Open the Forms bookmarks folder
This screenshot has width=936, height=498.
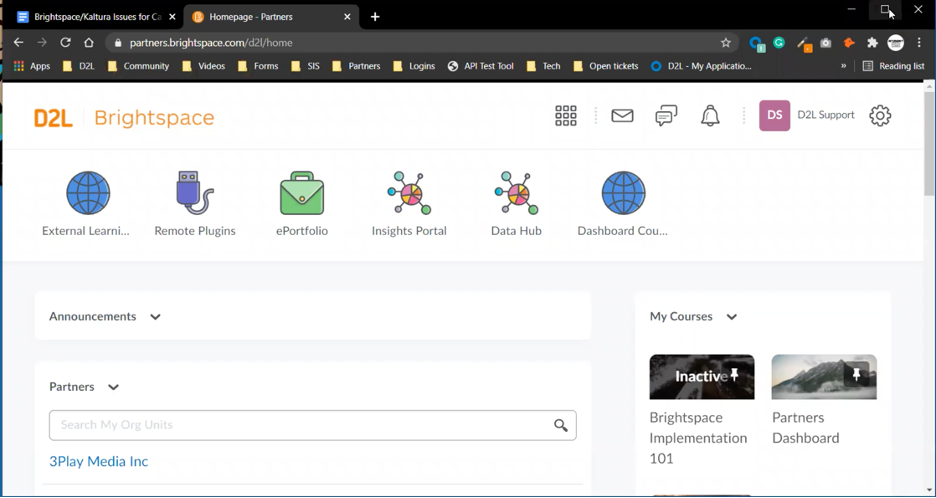click(258, 66)
